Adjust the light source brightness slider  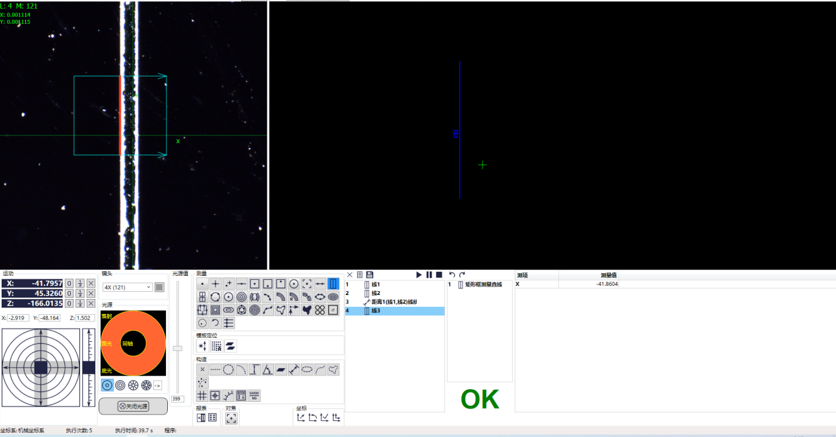coord(178,348)
